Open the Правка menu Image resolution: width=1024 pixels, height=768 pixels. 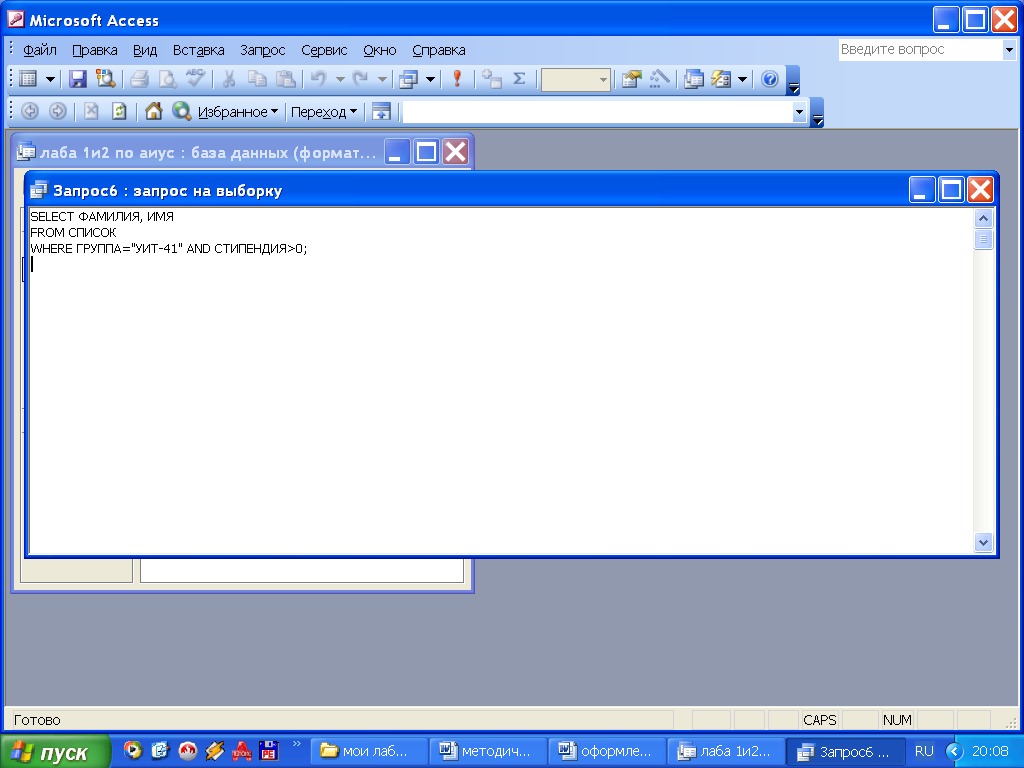[x=95, y=50]
